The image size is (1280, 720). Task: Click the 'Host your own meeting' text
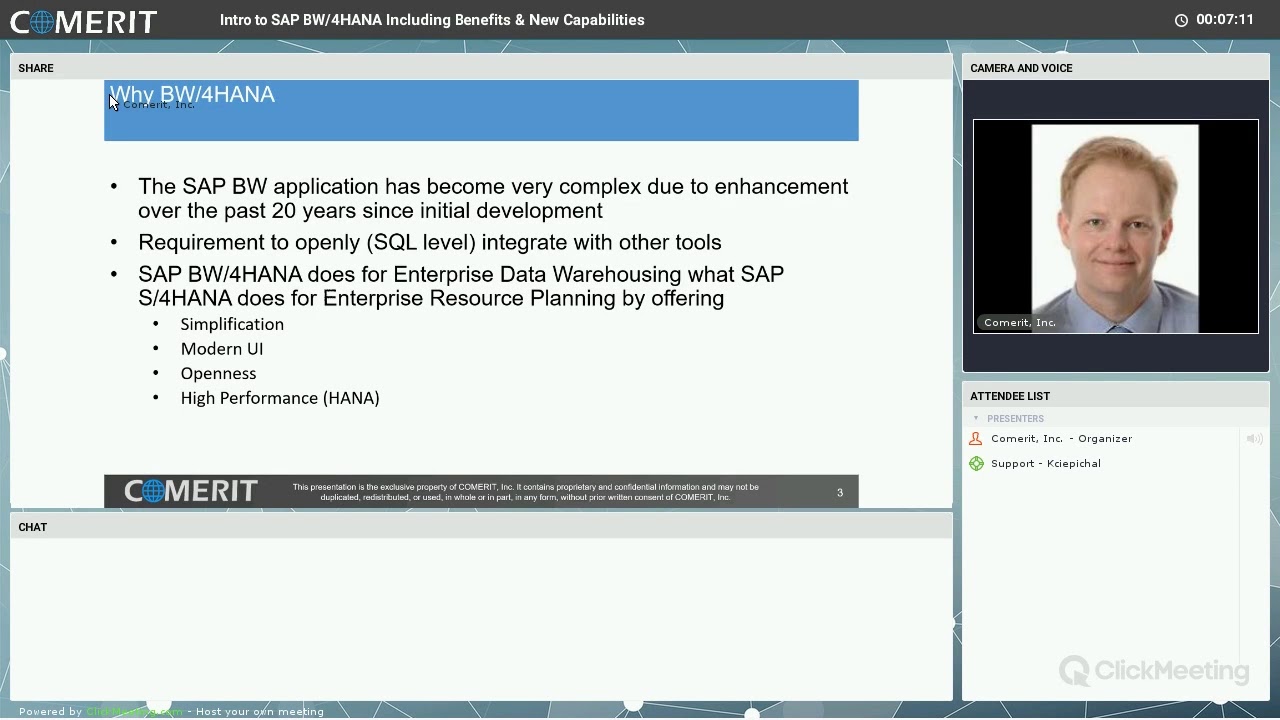[260, 712]
